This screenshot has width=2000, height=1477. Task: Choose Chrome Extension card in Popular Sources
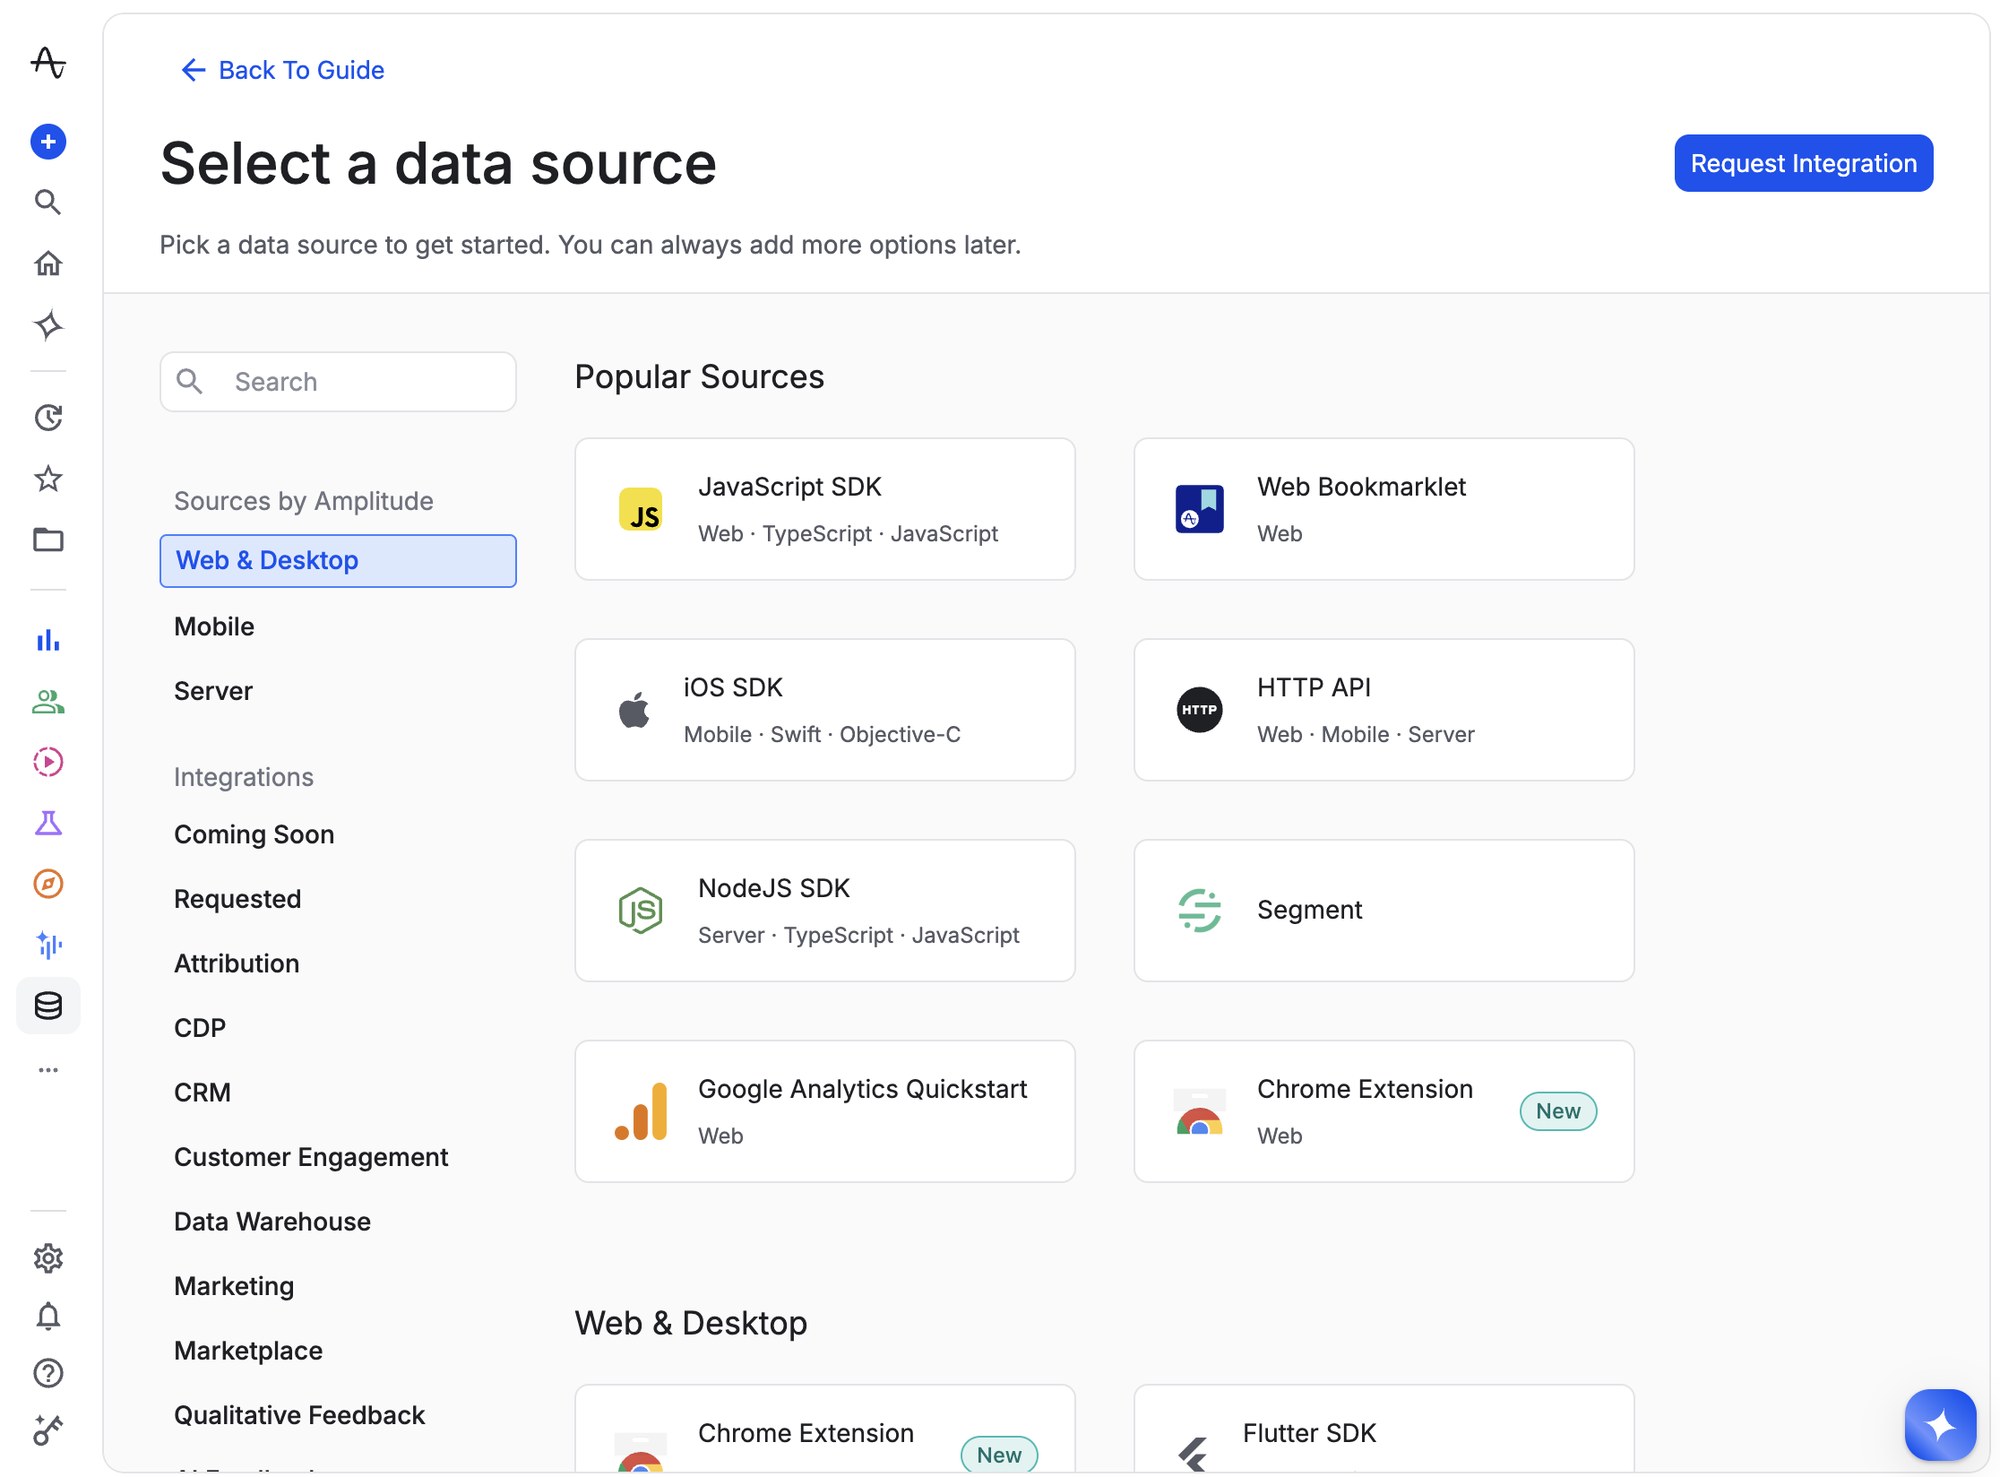point(1384,1111)
